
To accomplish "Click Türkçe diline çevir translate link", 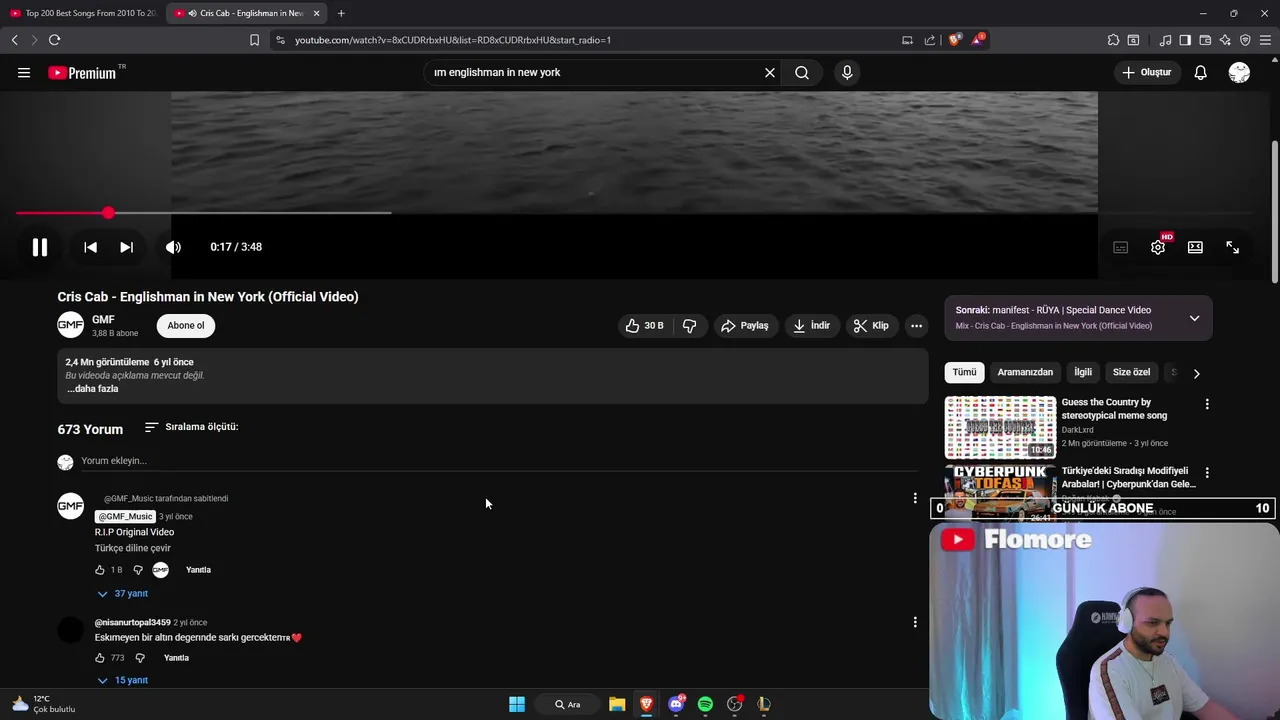I will pyautogui.click(x=133, y=548).
